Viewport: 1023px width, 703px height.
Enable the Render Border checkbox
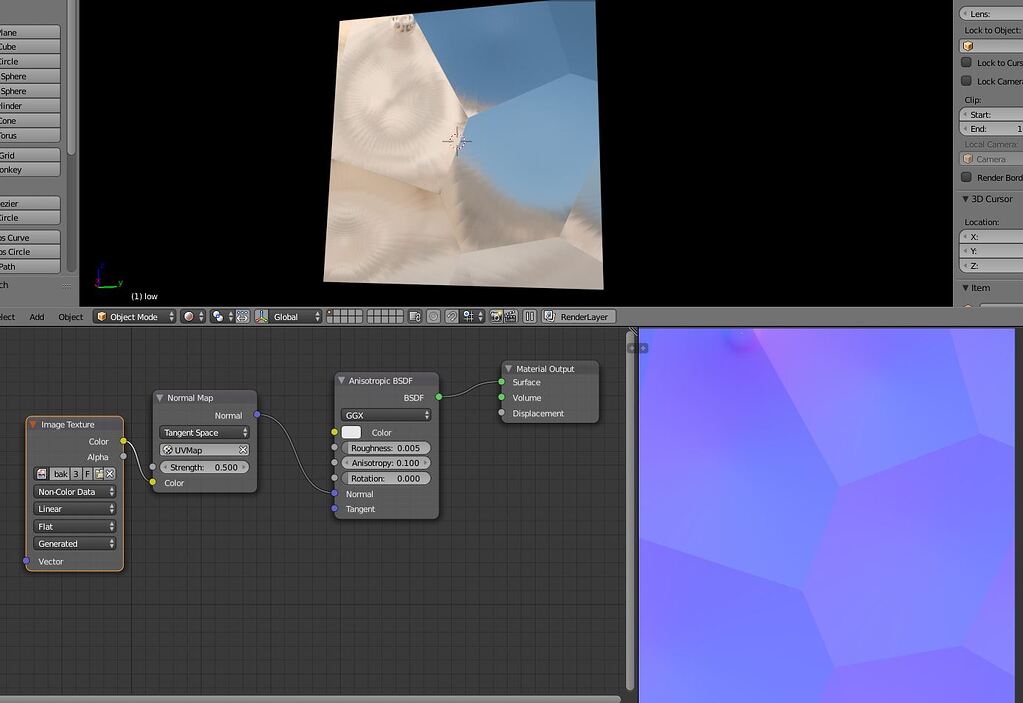pos(966,177)
